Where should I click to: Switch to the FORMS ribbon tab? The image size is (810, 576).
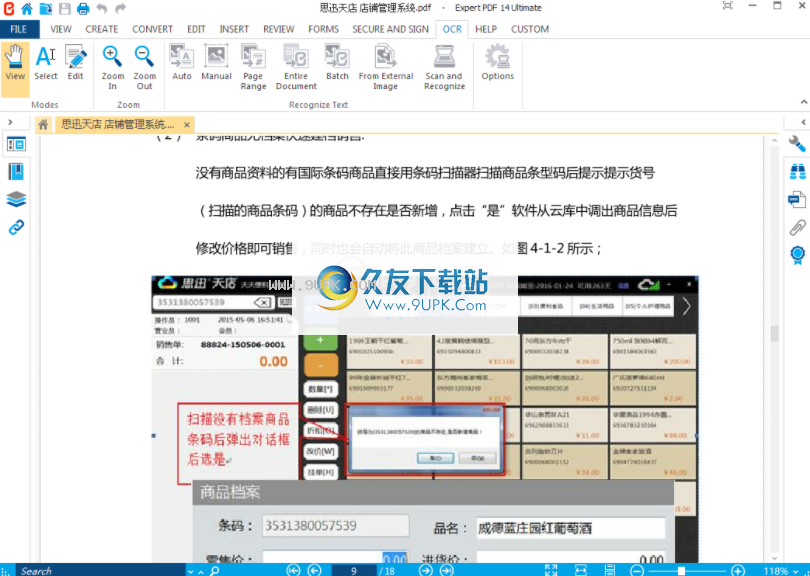(323, 29)
